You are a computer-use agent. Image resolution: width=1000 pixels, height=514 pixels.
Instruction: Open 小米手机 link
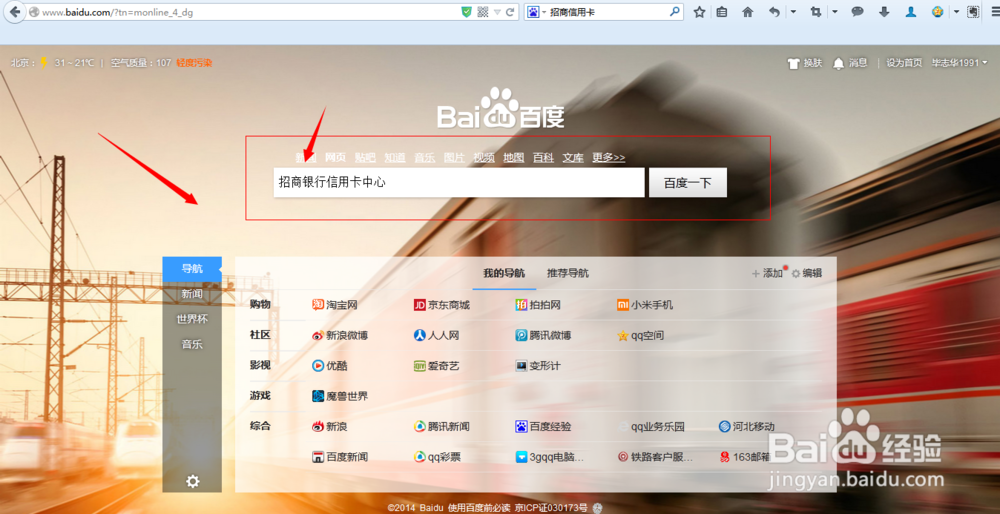click(645, 305)
